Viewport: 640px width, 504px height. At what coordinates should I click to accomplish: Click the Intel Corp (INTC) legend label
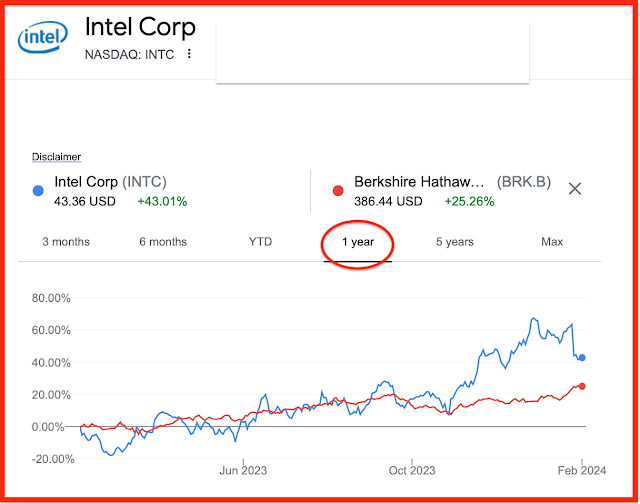tap(110, 182)
